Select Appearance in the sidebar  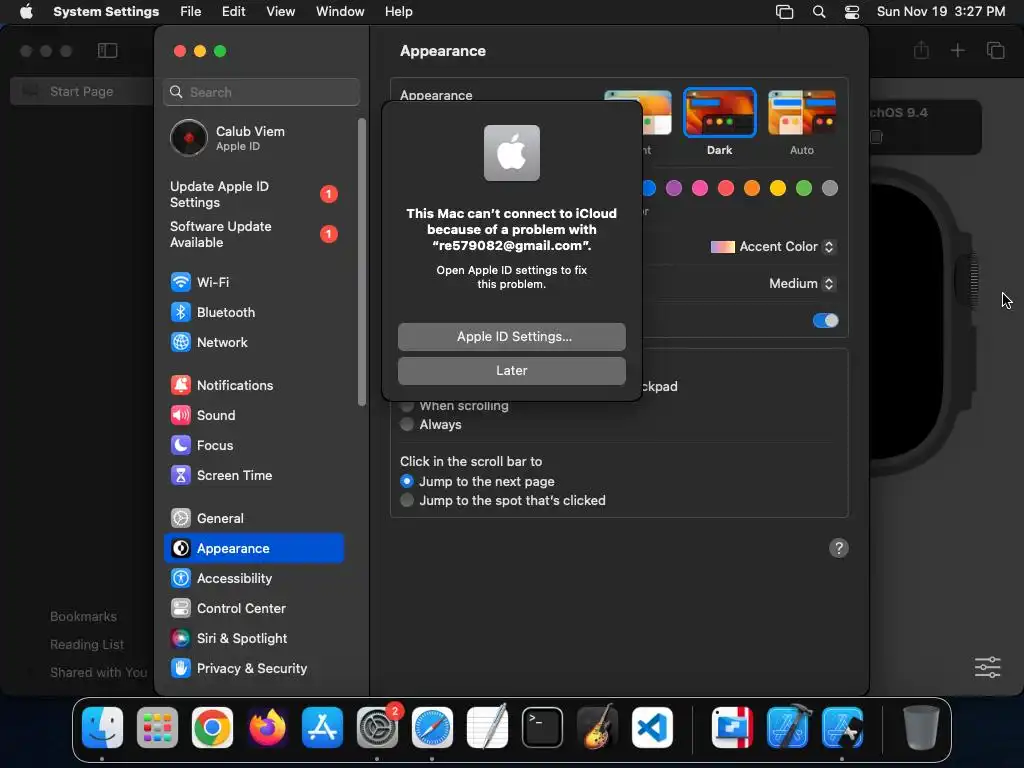[x=253, y=549]
